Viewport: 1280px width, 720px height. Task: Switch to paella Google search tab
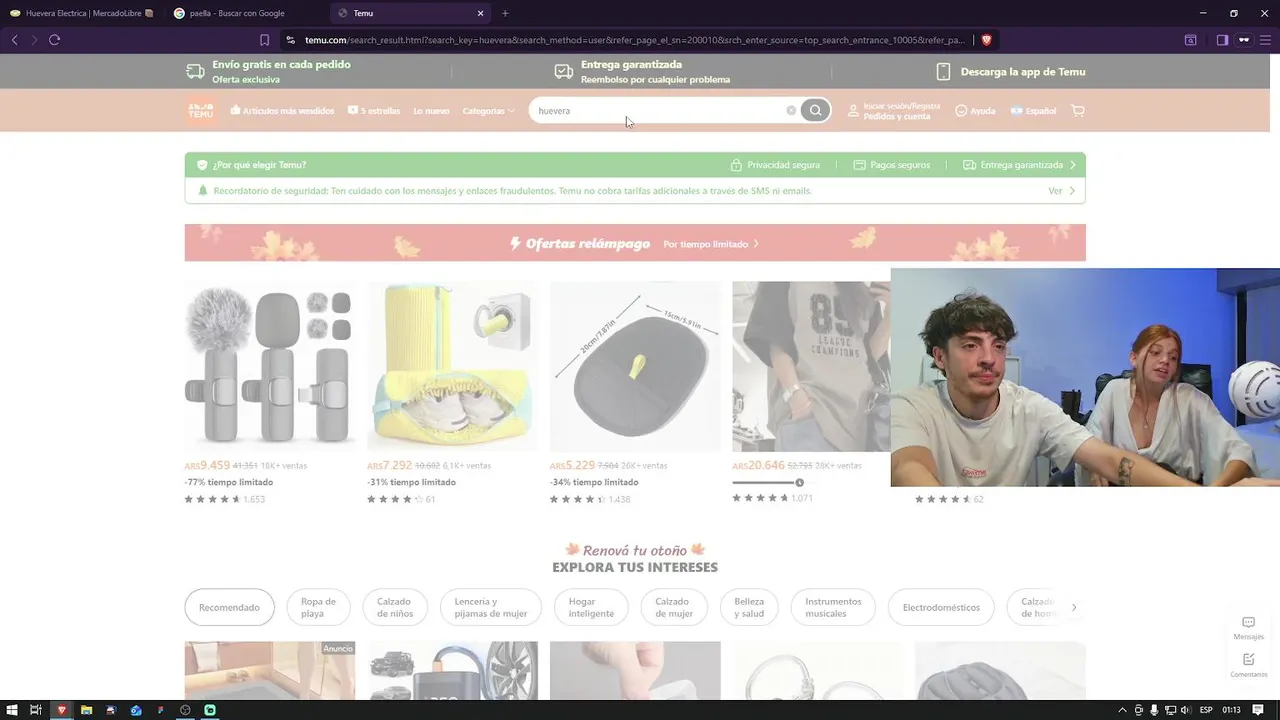pyautogui.click(x=245, y=13)
